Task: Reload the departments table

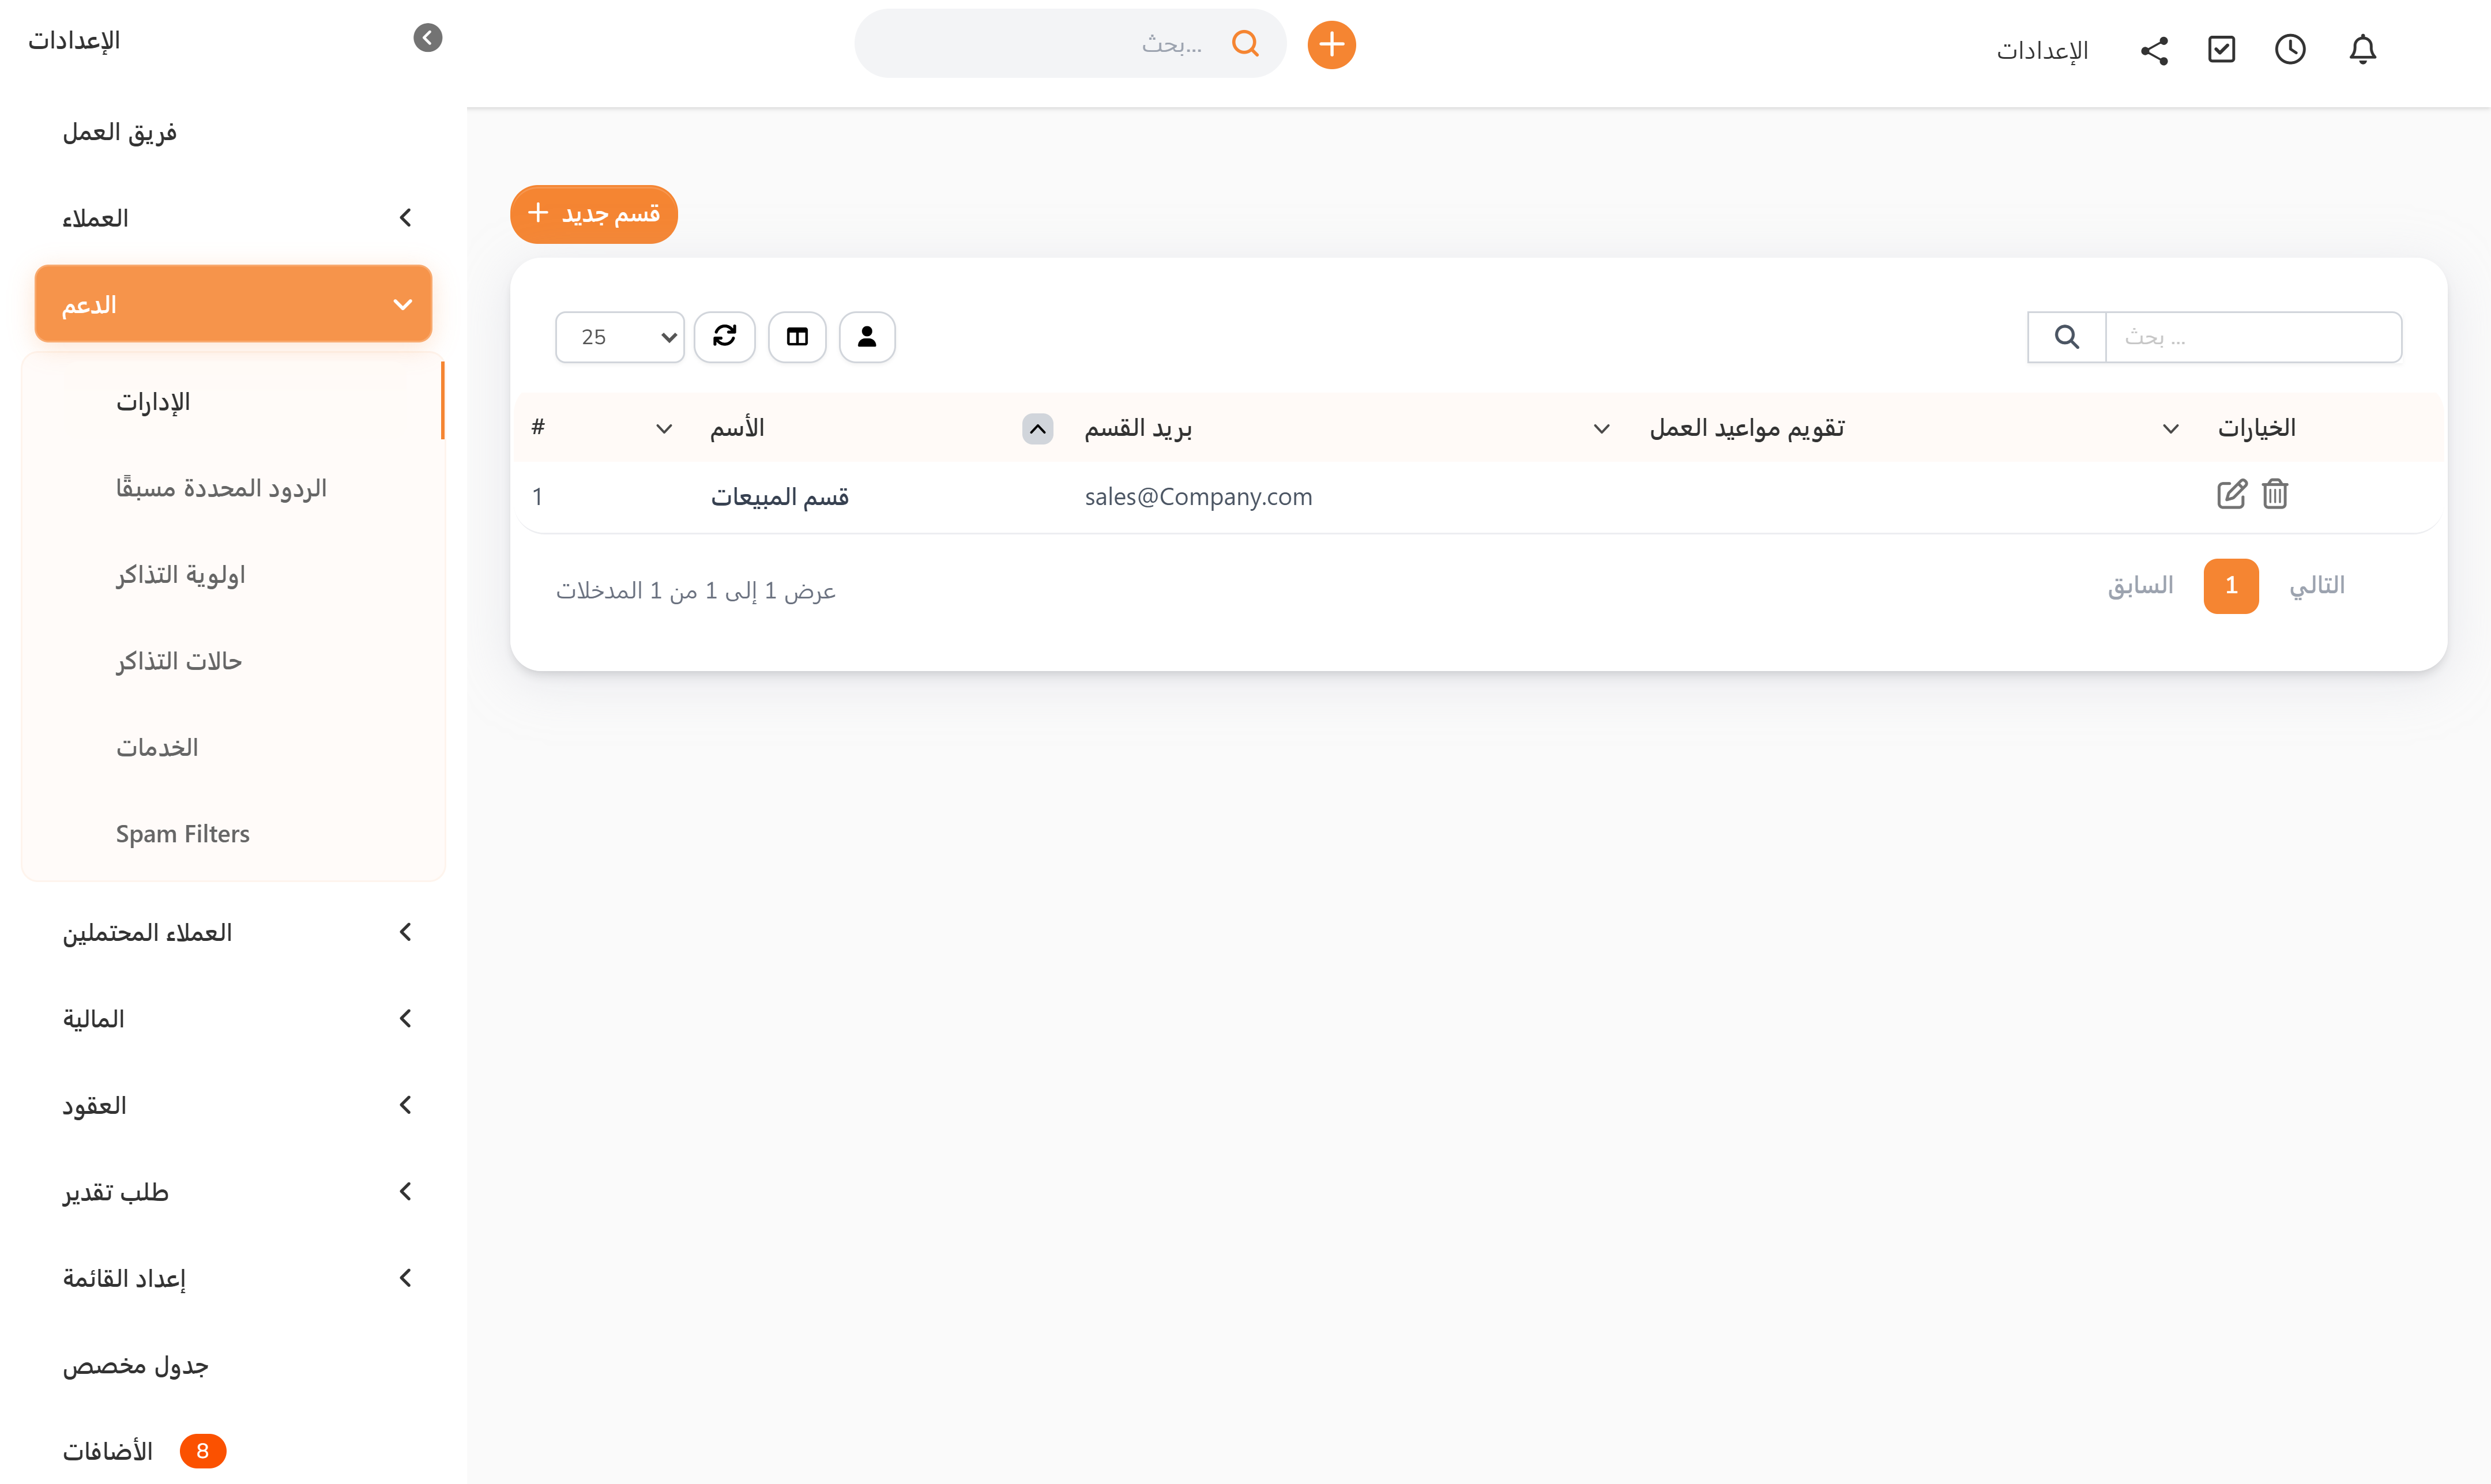Action: 725,337
